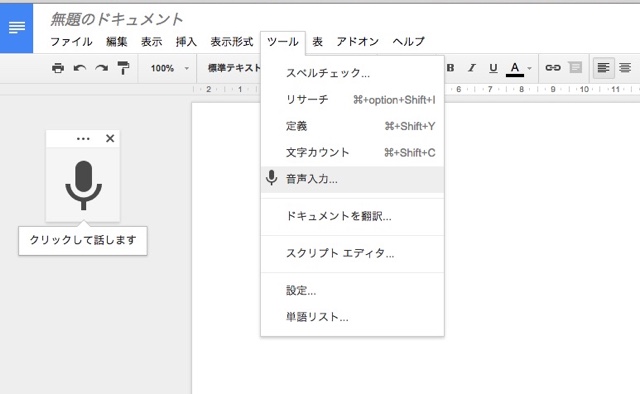Choose 定義 from the tools menu
This screenshot has width=640, height=394.
[x=352, y=126]
